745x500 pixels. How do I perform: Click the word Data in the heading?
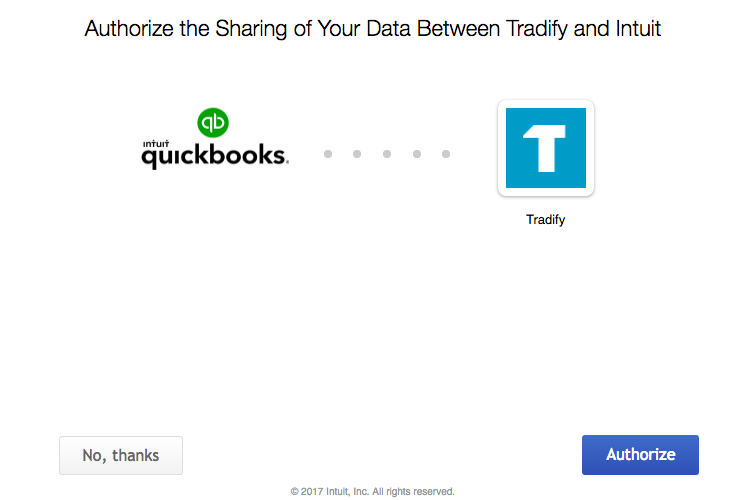coord(388,29)
